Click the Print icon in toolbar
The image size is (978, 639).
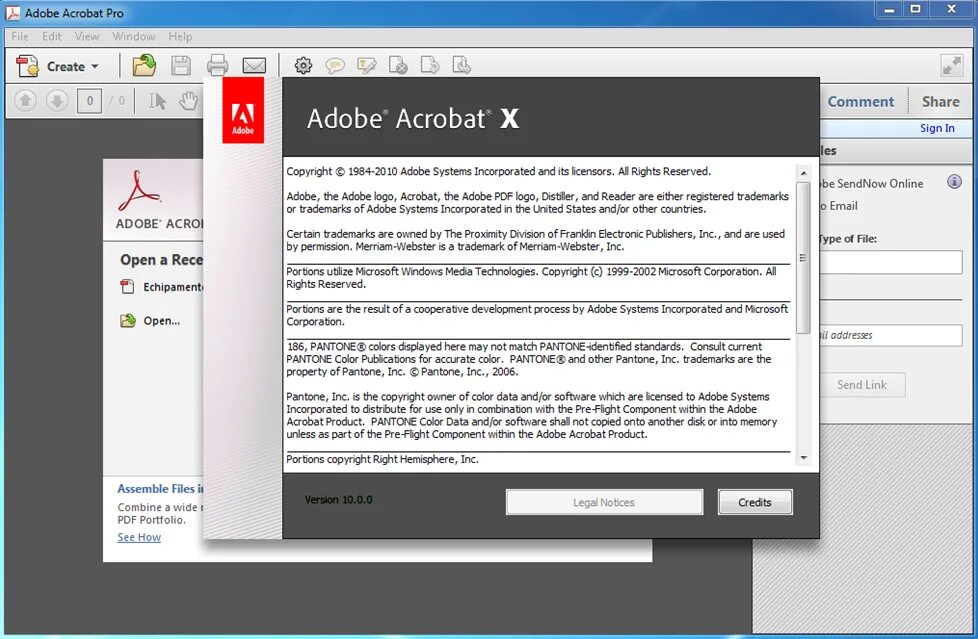point(217,65)
